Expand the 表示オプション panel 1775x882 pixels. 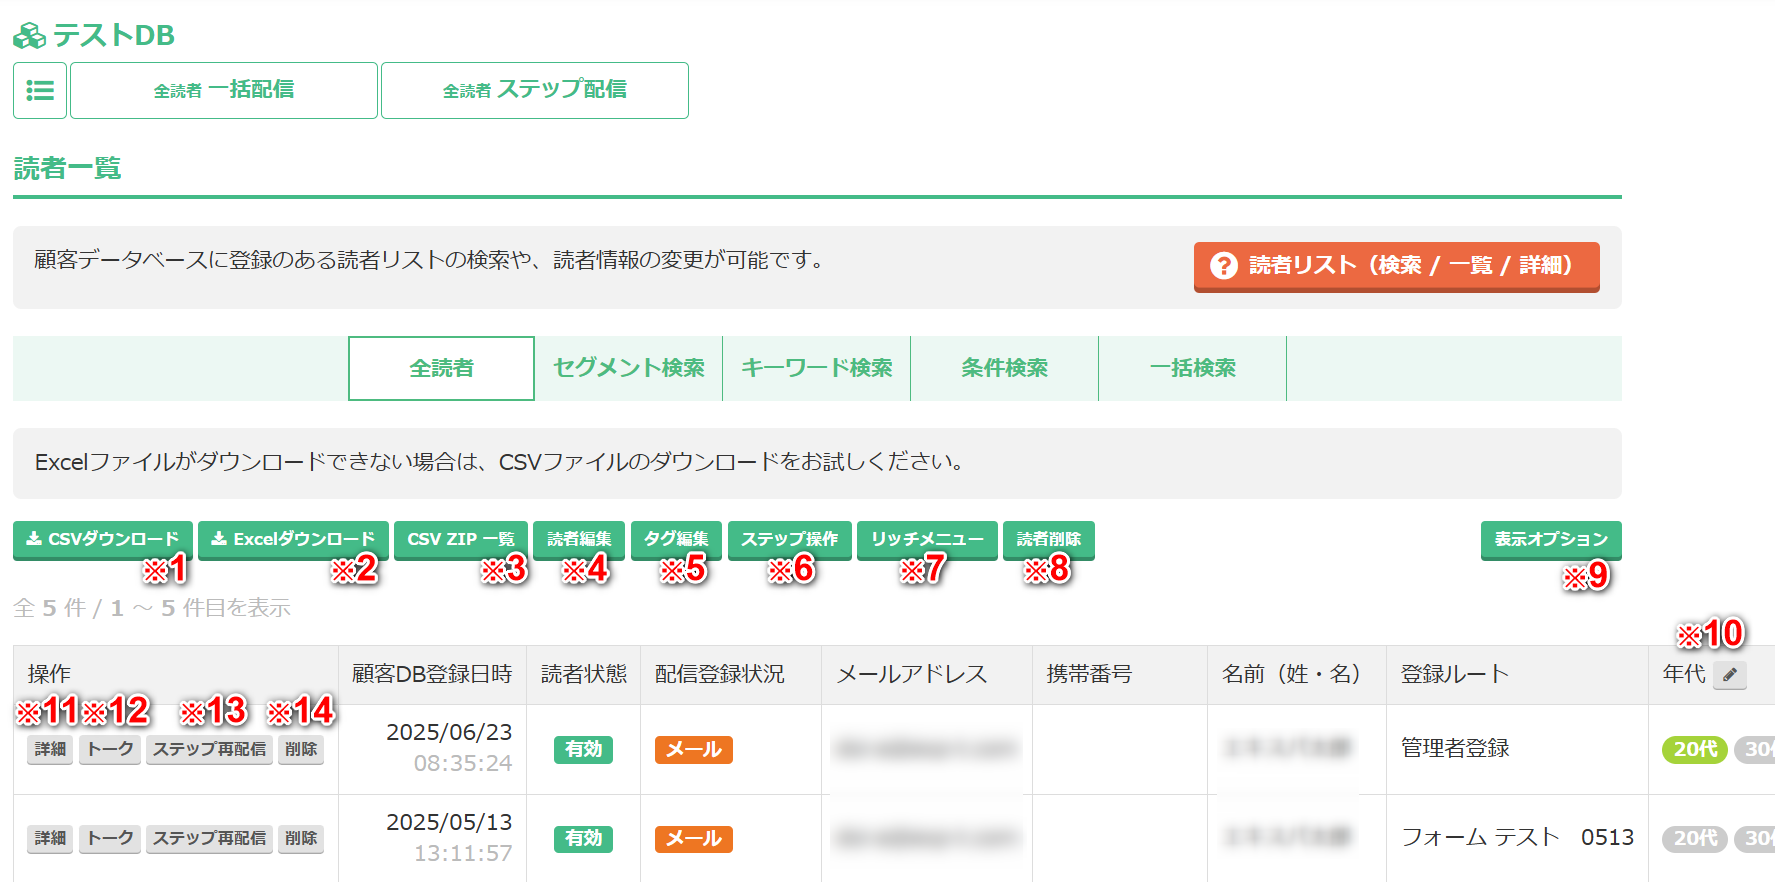(1550, 539)
